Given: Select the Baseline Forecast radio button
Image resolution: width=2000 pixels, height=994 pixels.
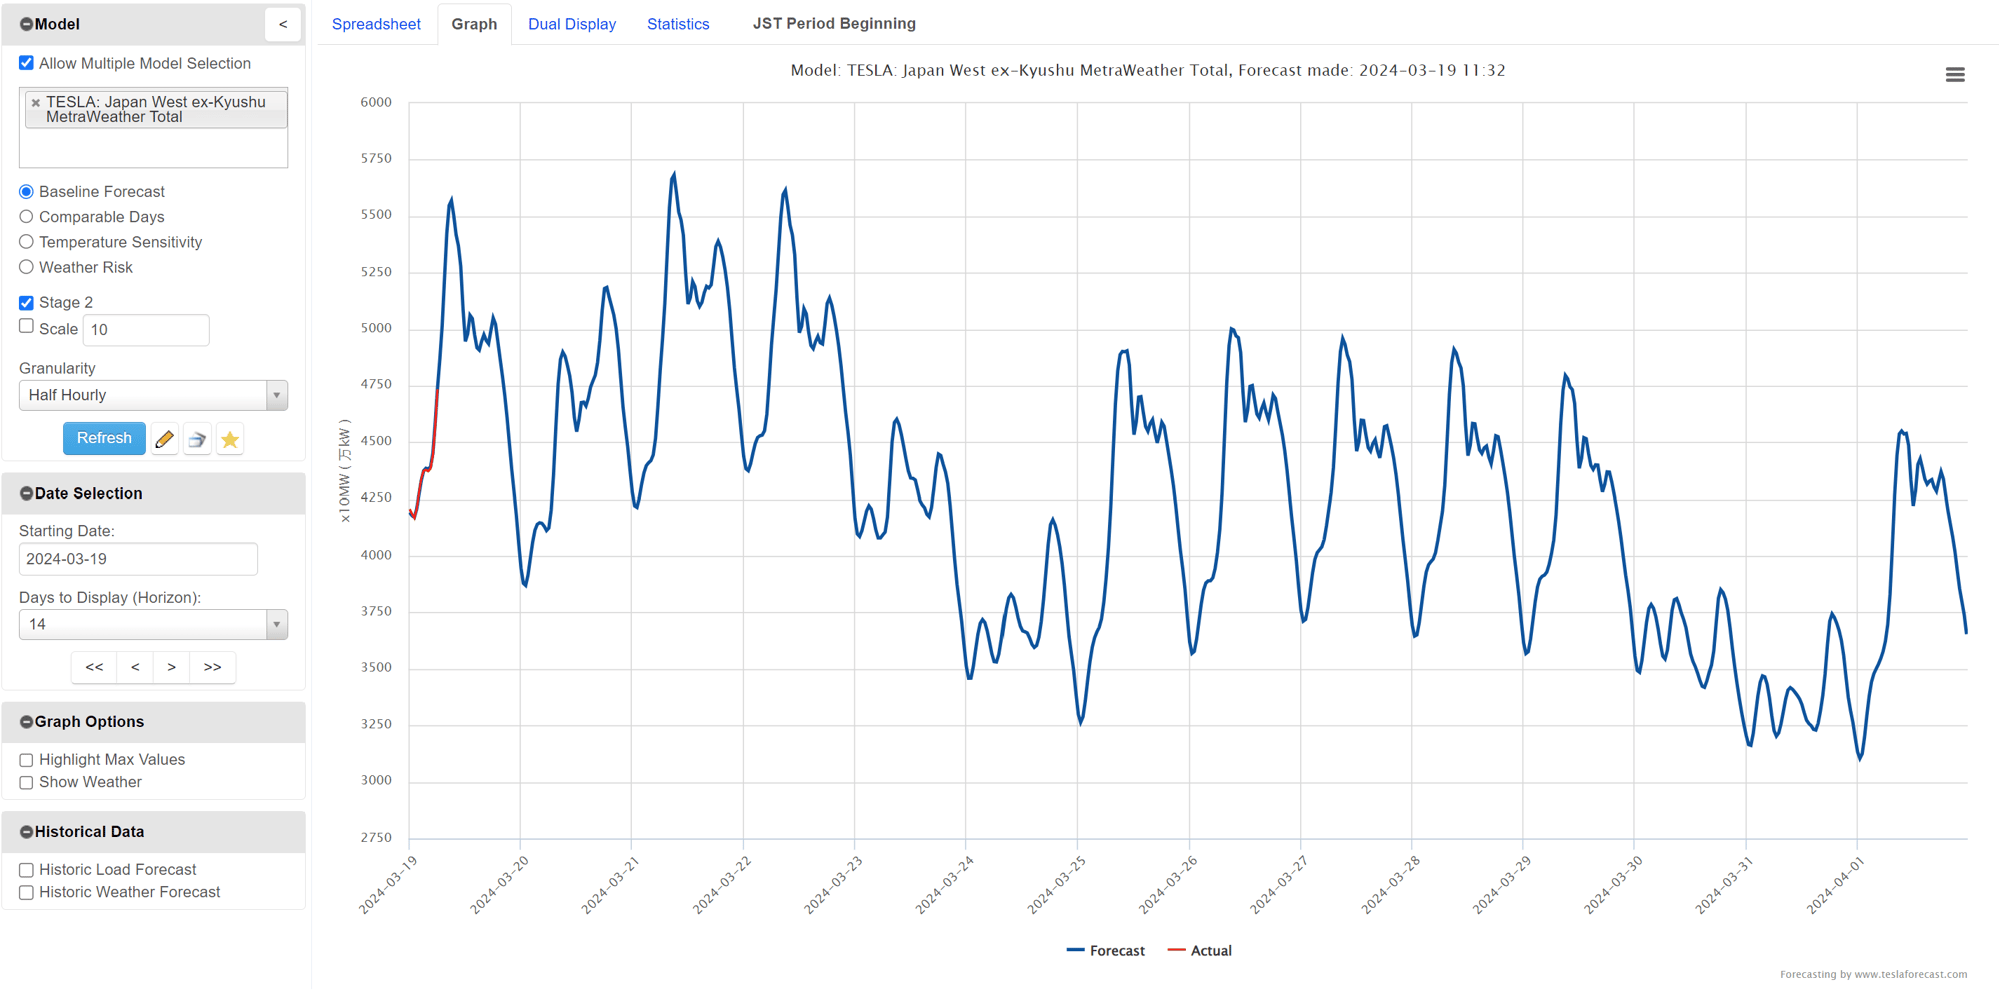Looking at the screenshot, I should [x=26, y=192].
